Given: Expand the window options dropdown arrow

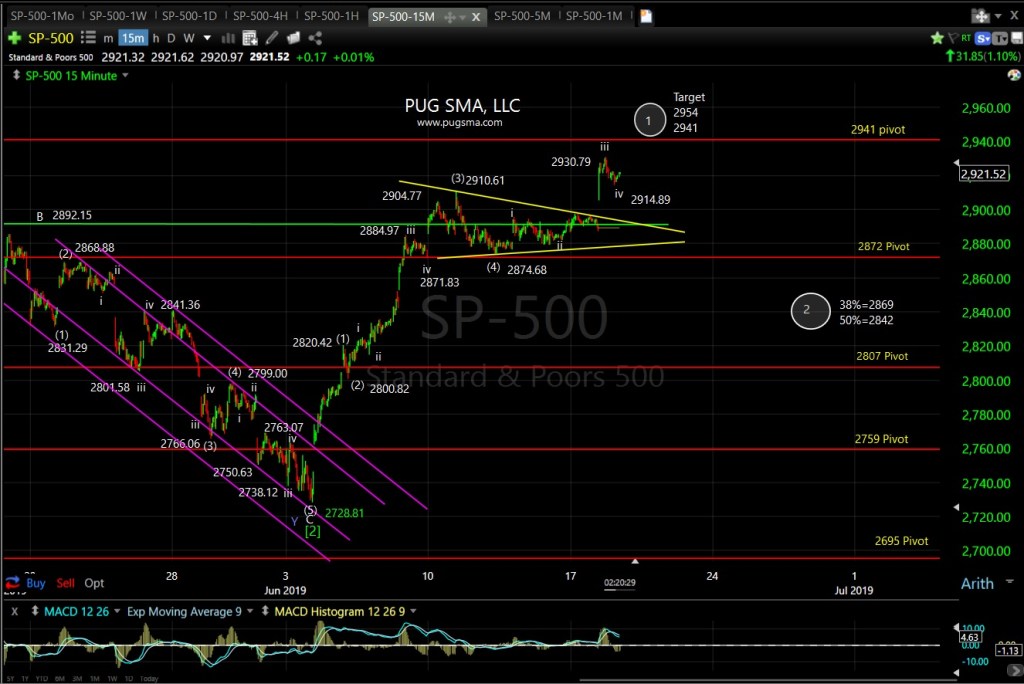Looking at the screenshot, I should point(998,16).
